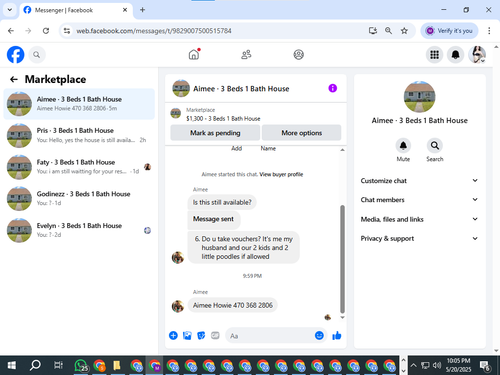
Task: Choose a GIF in composer
Action: [215, 335]
